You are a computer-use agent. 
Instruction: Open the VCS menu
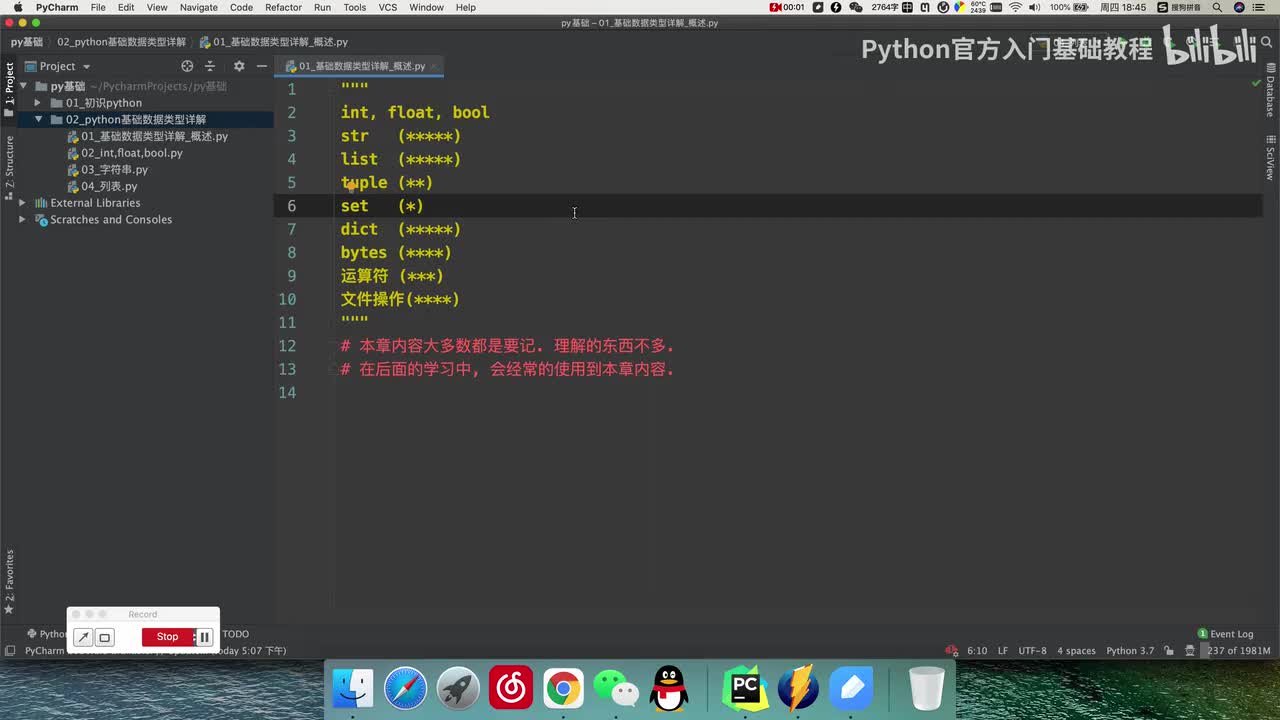[x=388, y=7]
